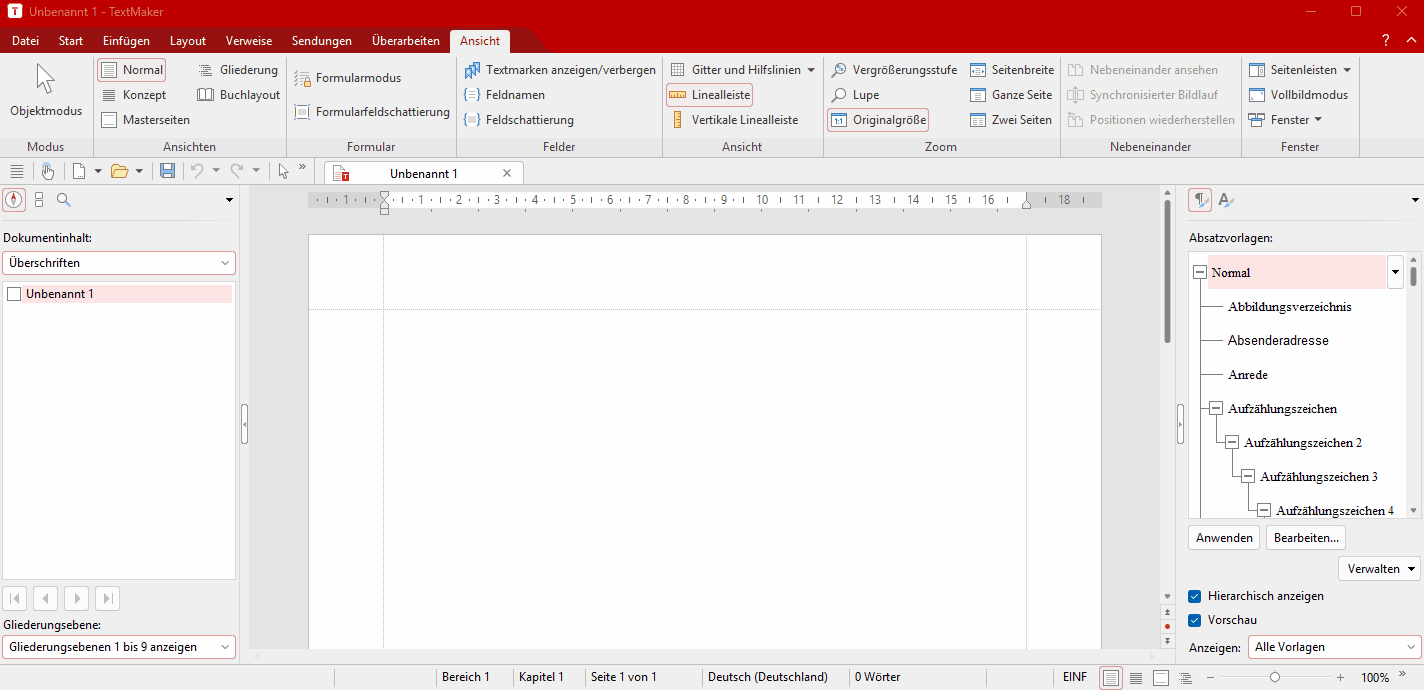Uncheck Hierarchisch anzeigen checkbox
Viewport: 1424px width, 690px height.
1195,596
